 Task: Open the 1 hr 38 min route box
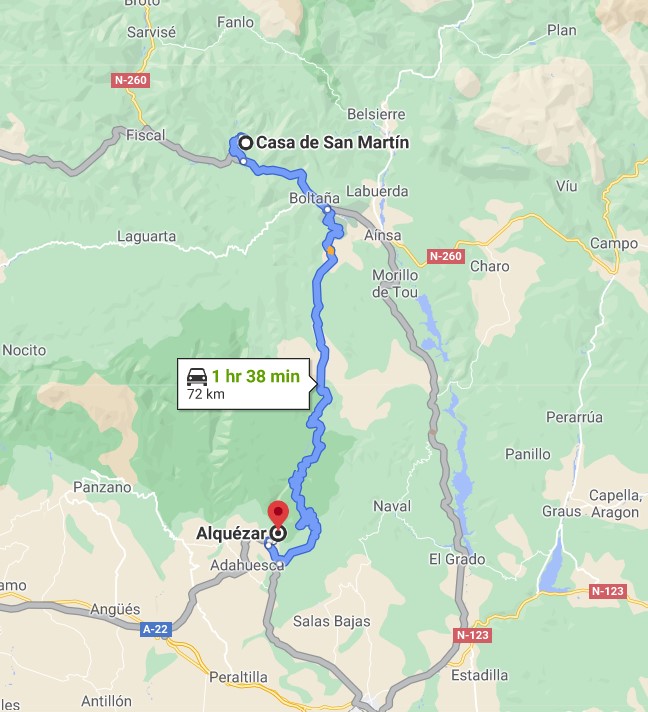click(244, 384)
